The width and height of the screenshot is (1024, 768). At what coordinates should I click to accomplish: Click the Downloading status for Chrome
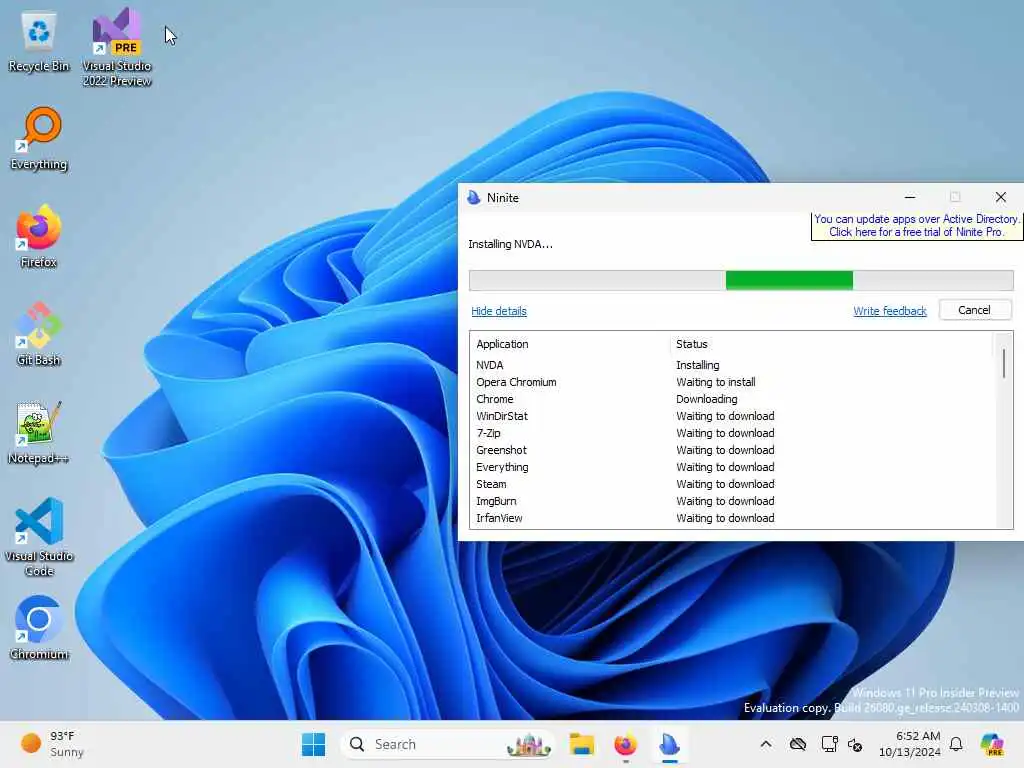coord(707,399)
